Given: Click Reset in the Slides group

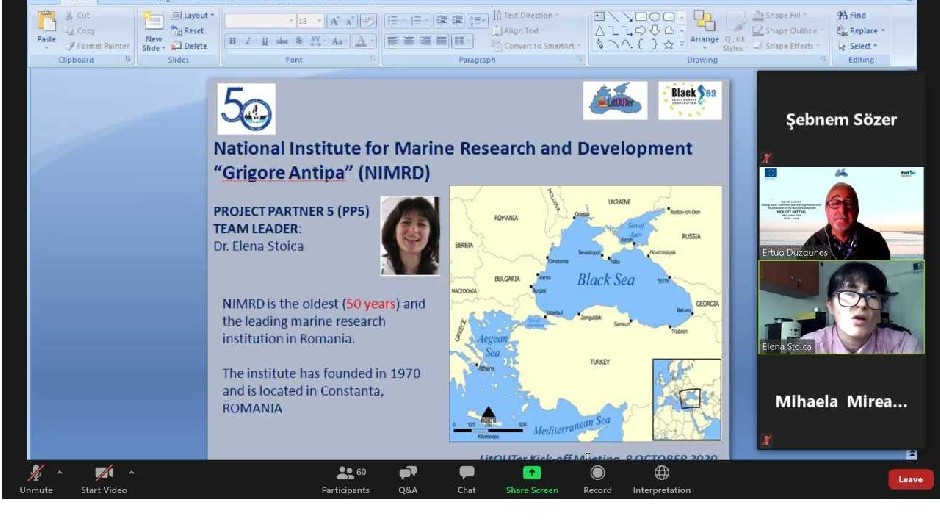Looking at the screenshot, I should coord(188,31).
